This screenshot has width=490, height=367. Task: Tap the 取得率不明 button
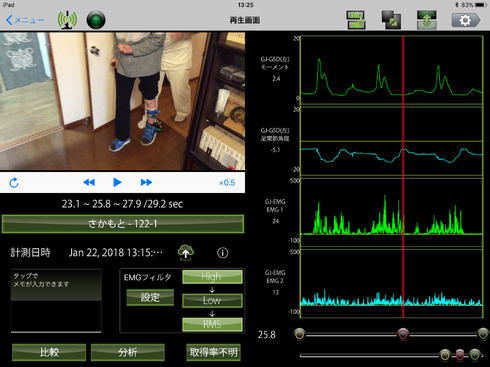[213, 352]
